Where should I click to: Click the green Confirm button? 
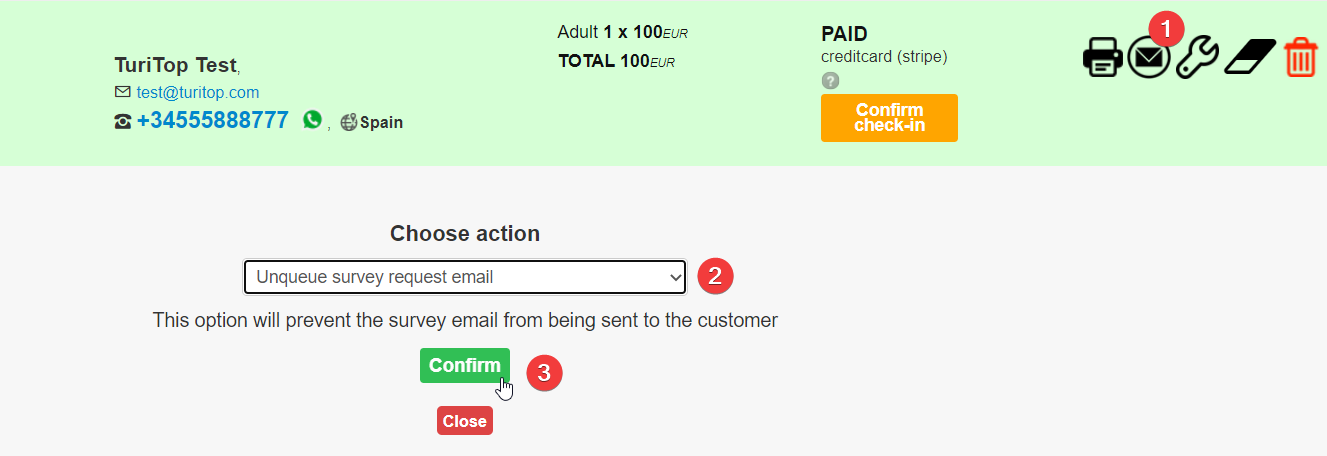coord(465,365)
